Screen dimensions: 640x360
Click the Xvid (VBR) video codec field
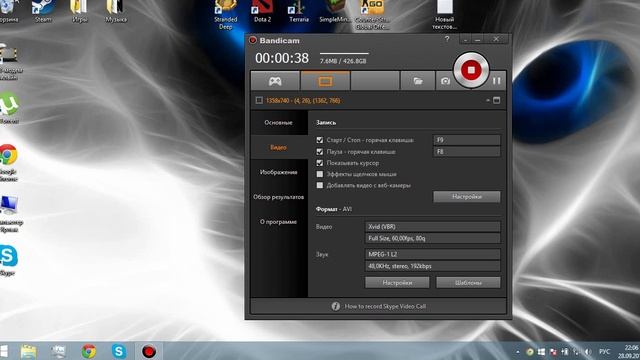pos(433,227)
